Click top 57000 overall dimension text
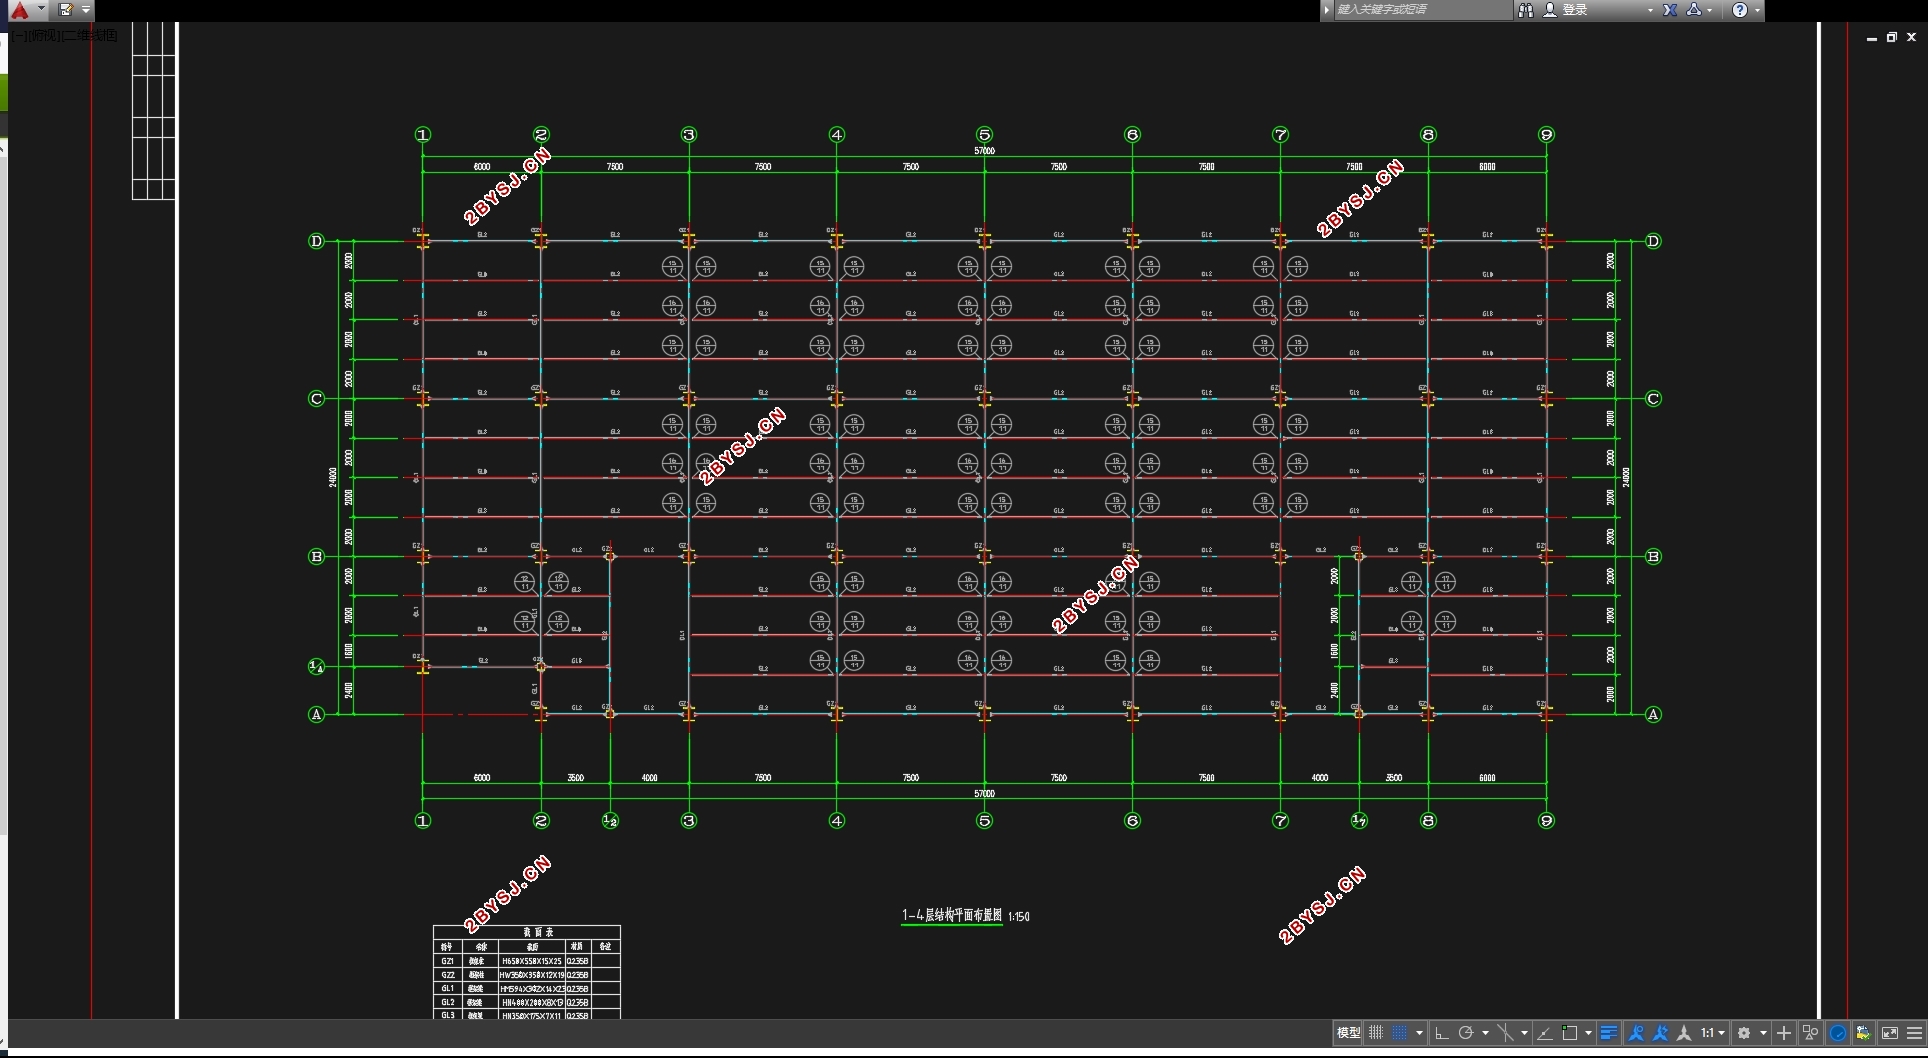 (984, 151)
